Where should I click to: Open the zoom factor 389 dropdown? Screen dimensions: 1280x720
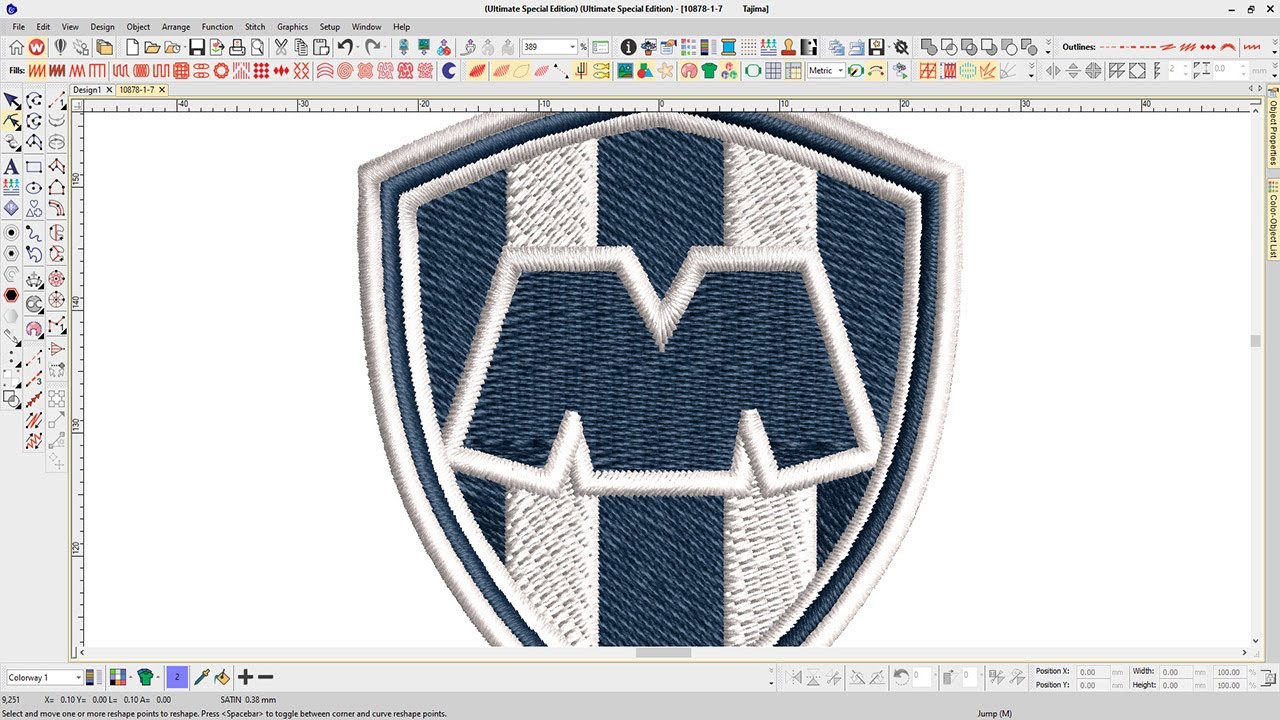click(x=573, y=47)
